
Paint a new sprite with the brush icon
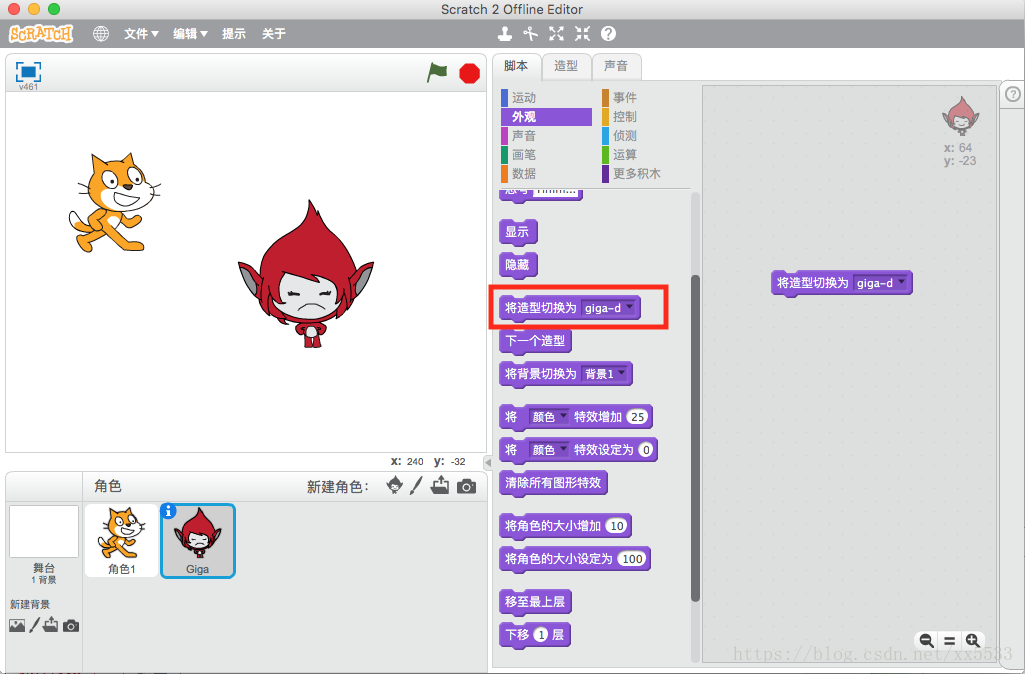(x=416, y=485)
